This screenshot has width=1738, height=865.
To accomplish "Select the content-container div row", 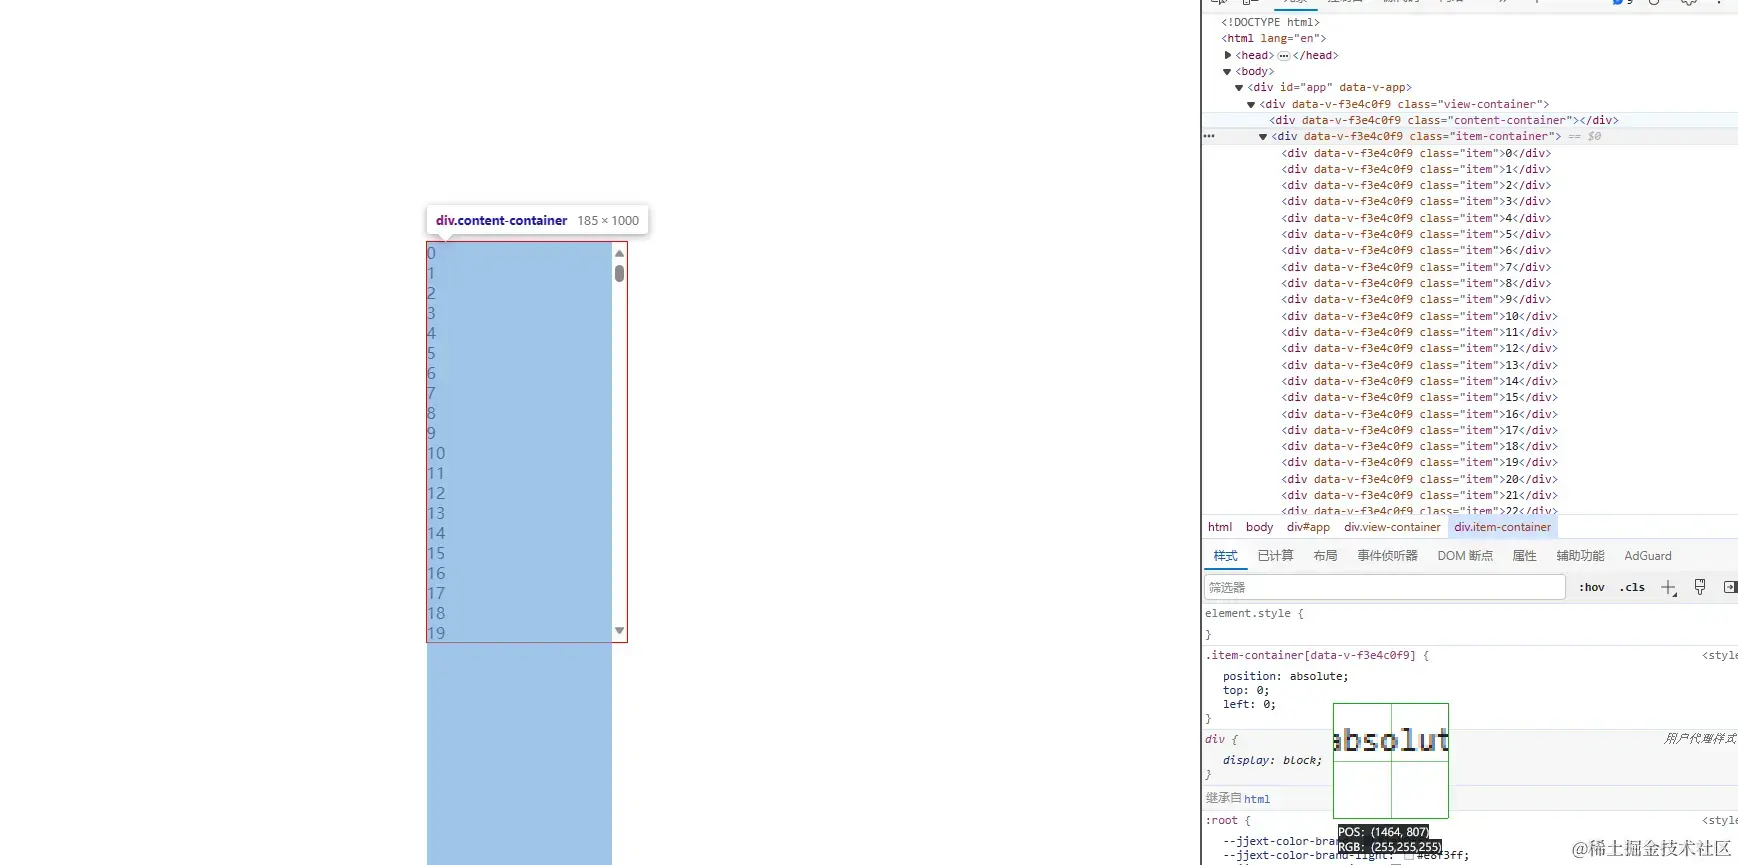I will 1444,120.
